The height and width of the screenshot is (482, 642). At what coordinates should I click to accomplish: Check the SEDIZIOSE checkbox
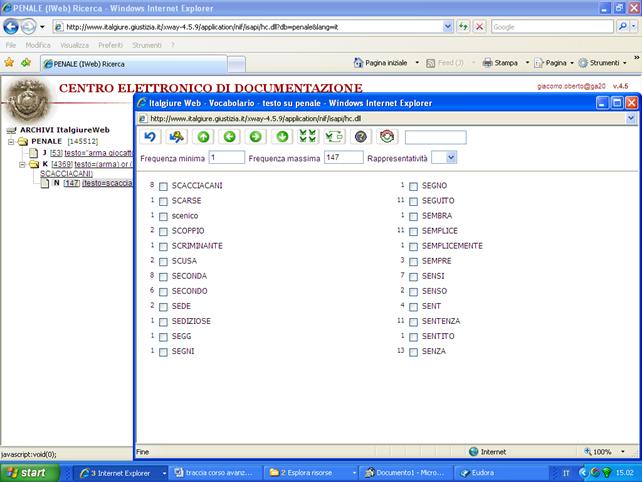click(x=163, y=322)
